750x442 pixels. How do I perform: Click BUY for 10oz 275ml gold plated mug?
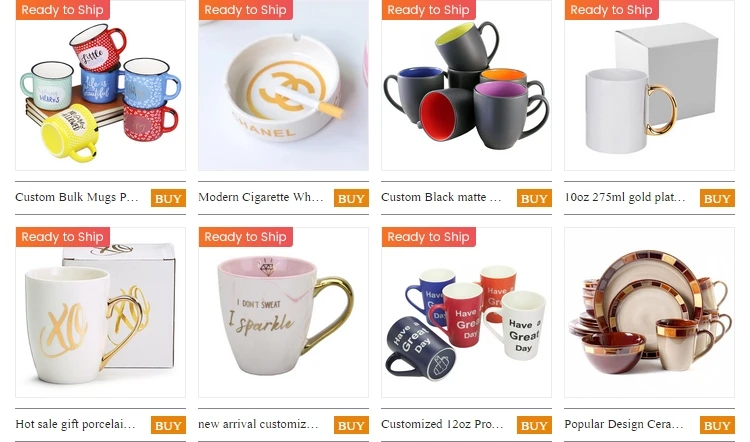717,198
